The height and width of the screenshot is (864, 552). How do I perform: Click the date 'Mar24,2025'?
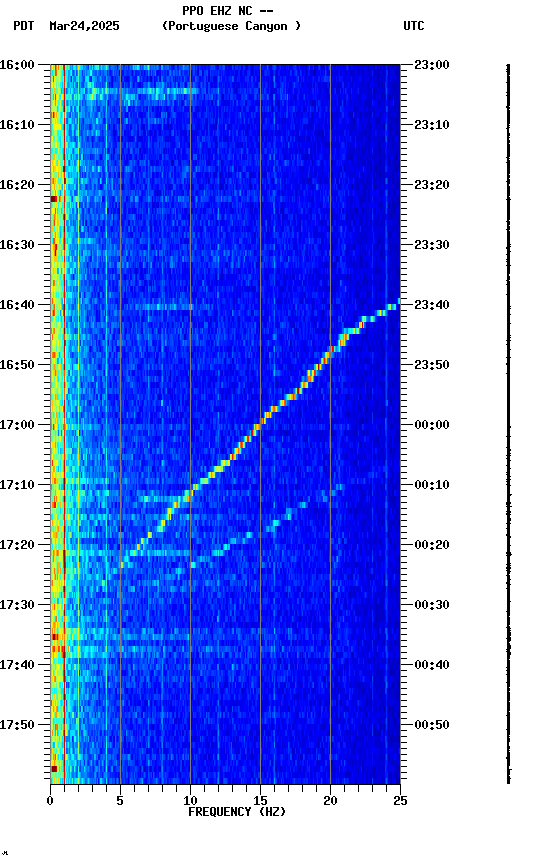[x=84, y=26]
